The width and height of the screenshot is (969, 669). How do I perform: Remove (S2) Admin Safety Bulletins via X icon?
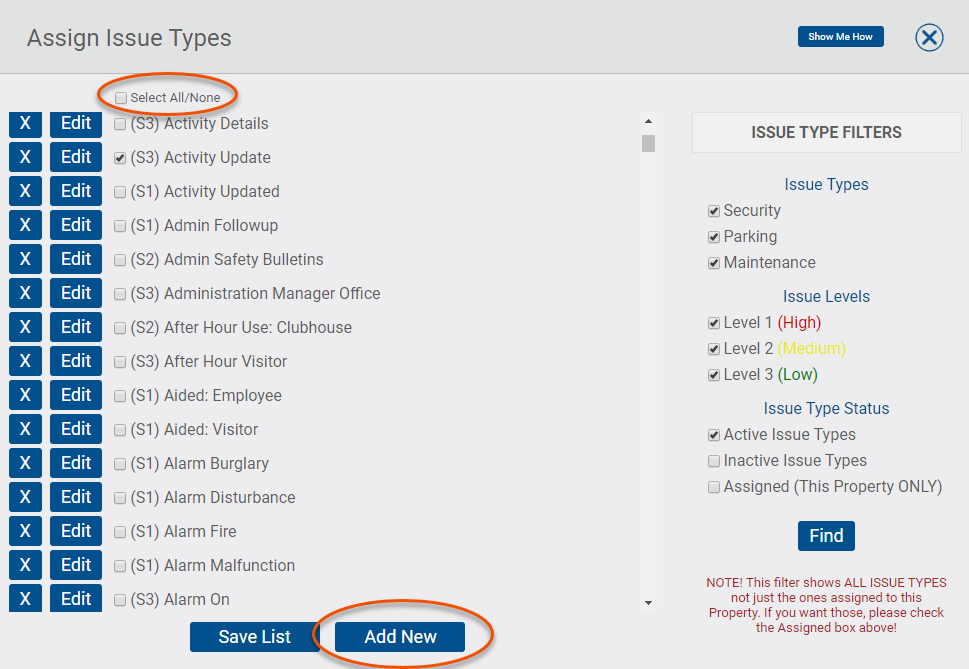click(24, 258)
